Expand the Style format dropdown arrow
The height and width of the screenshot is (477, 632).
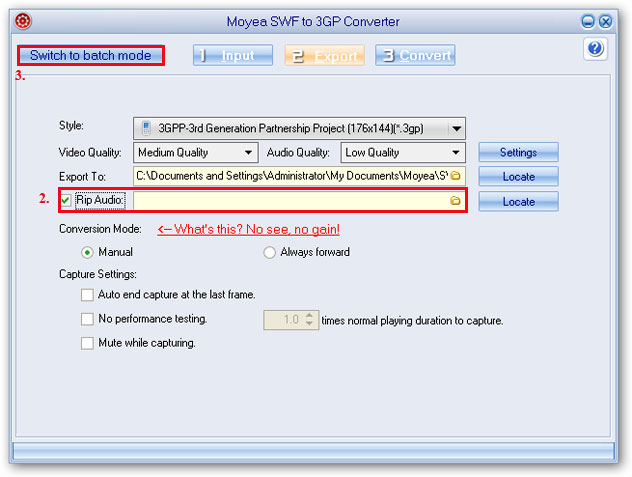tap(456, 129)
